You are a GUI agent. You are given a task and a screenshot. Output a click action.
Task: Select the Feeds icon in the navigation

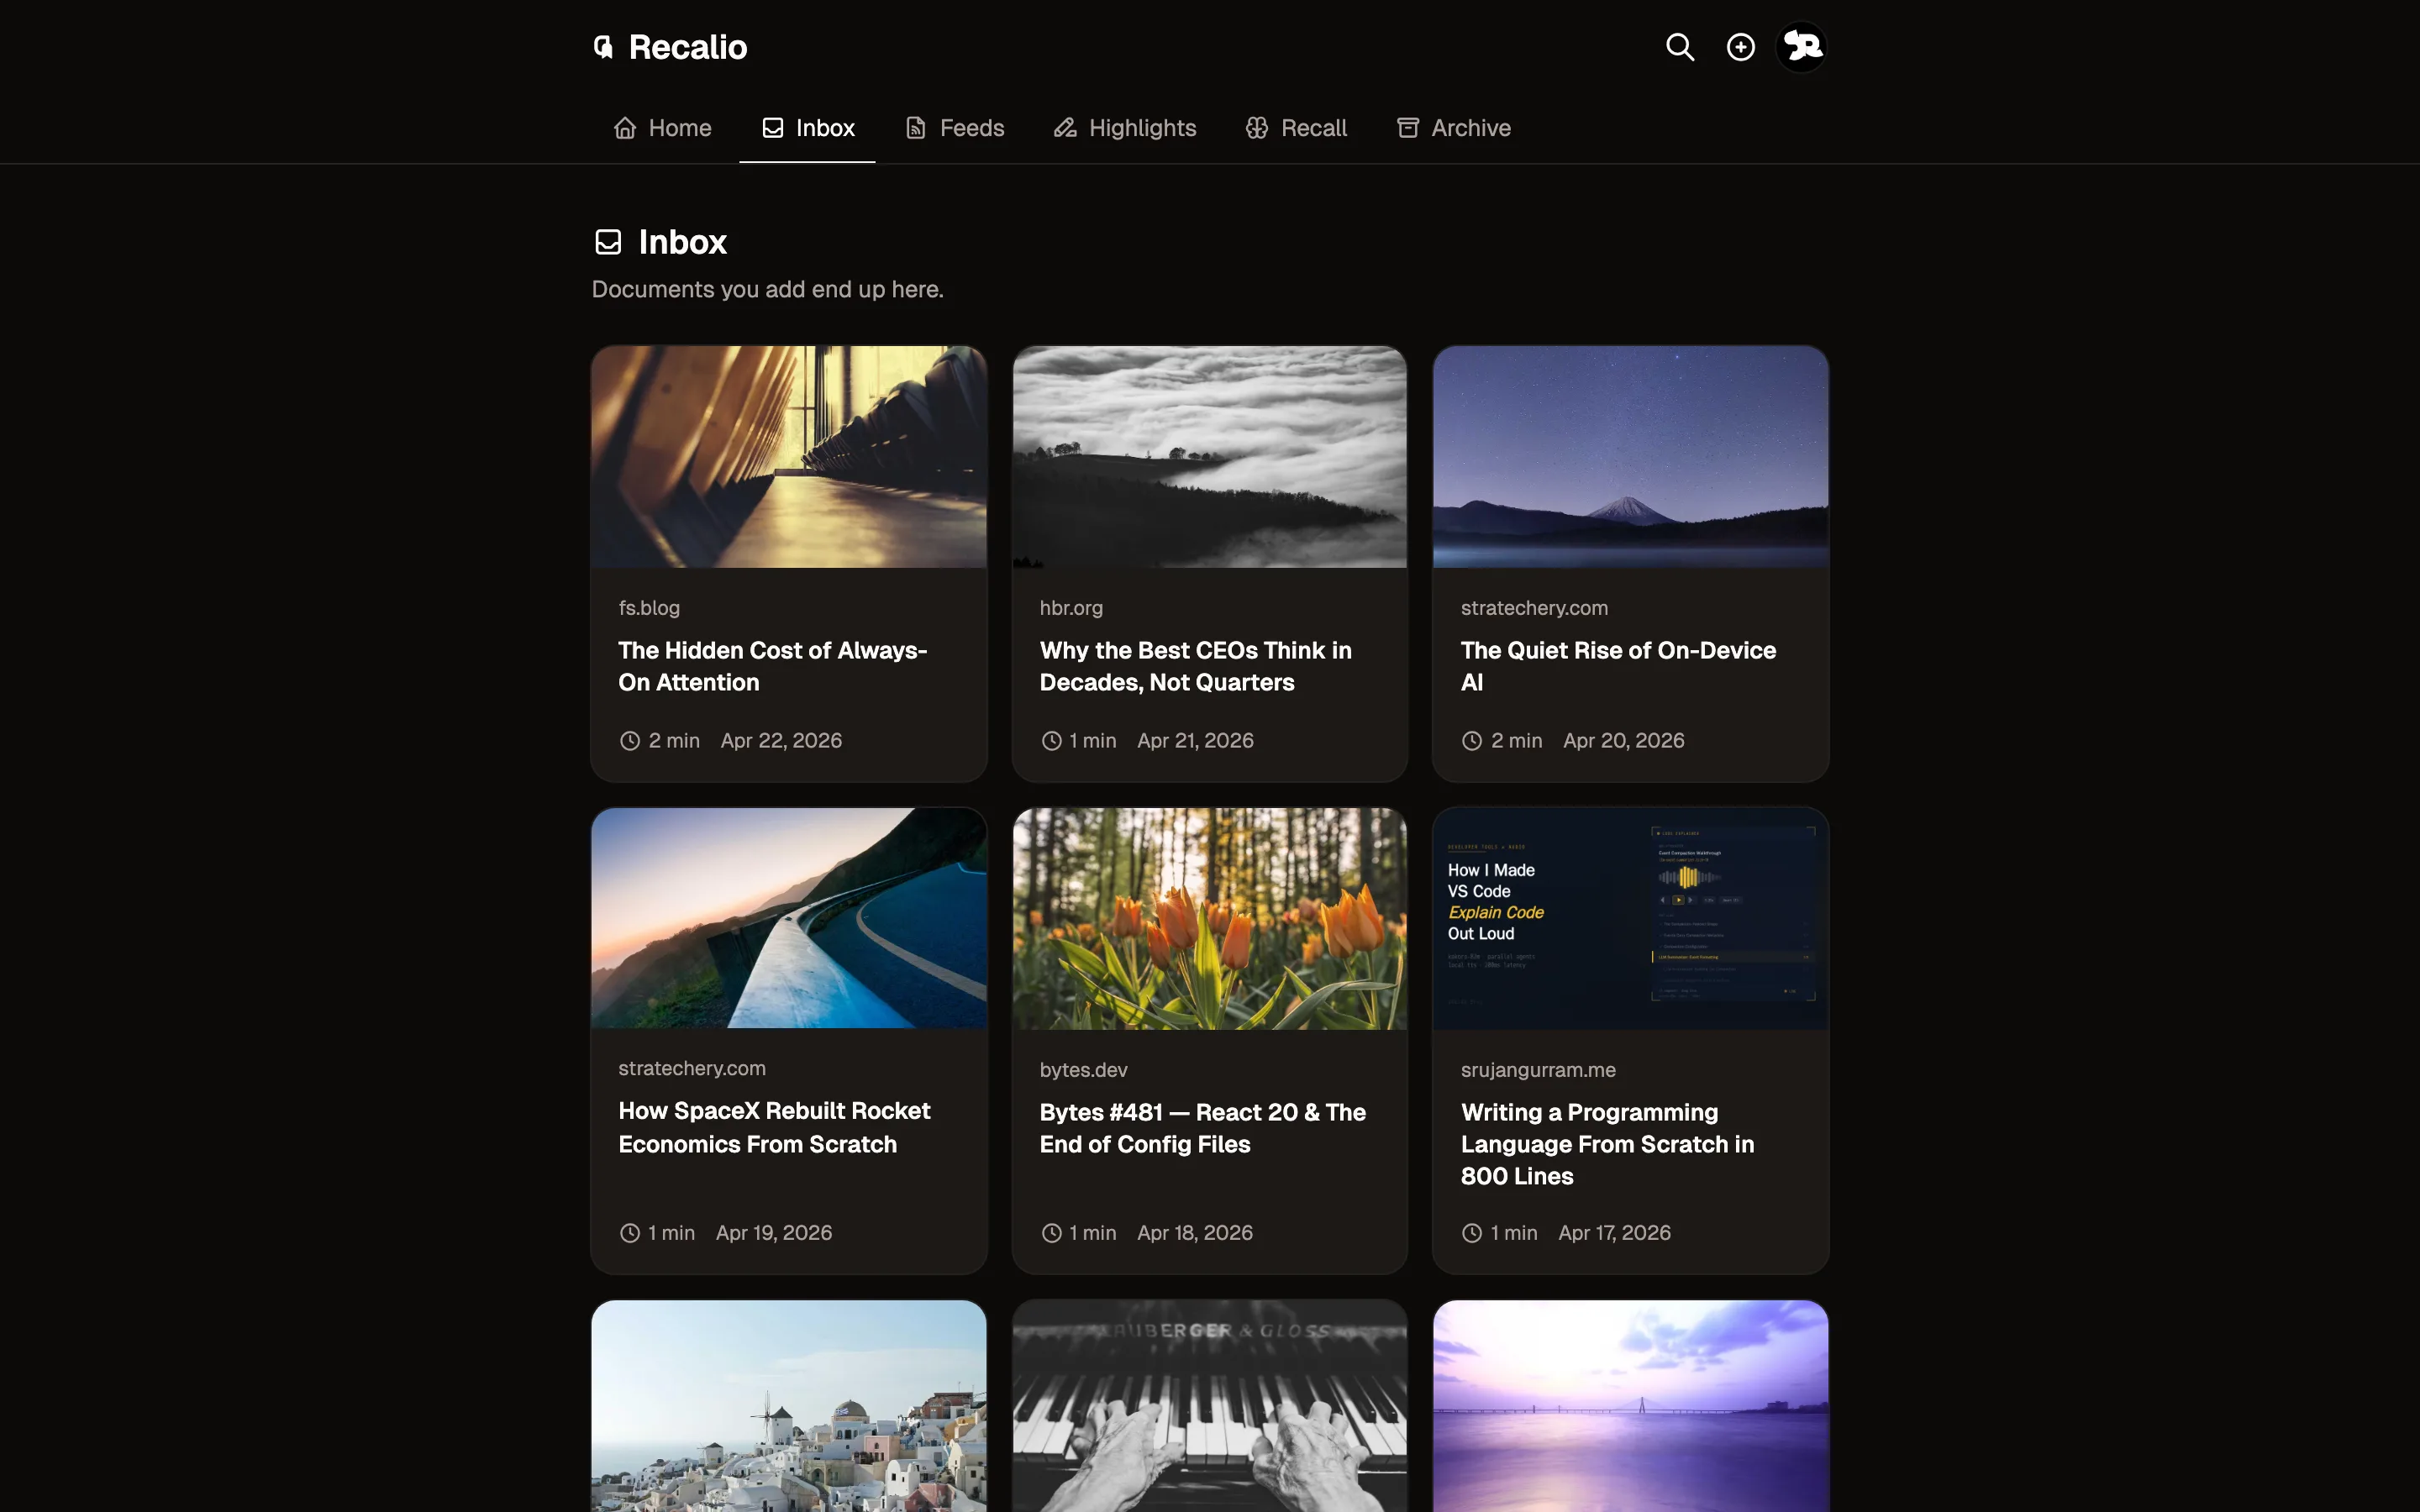click(916, 127)
